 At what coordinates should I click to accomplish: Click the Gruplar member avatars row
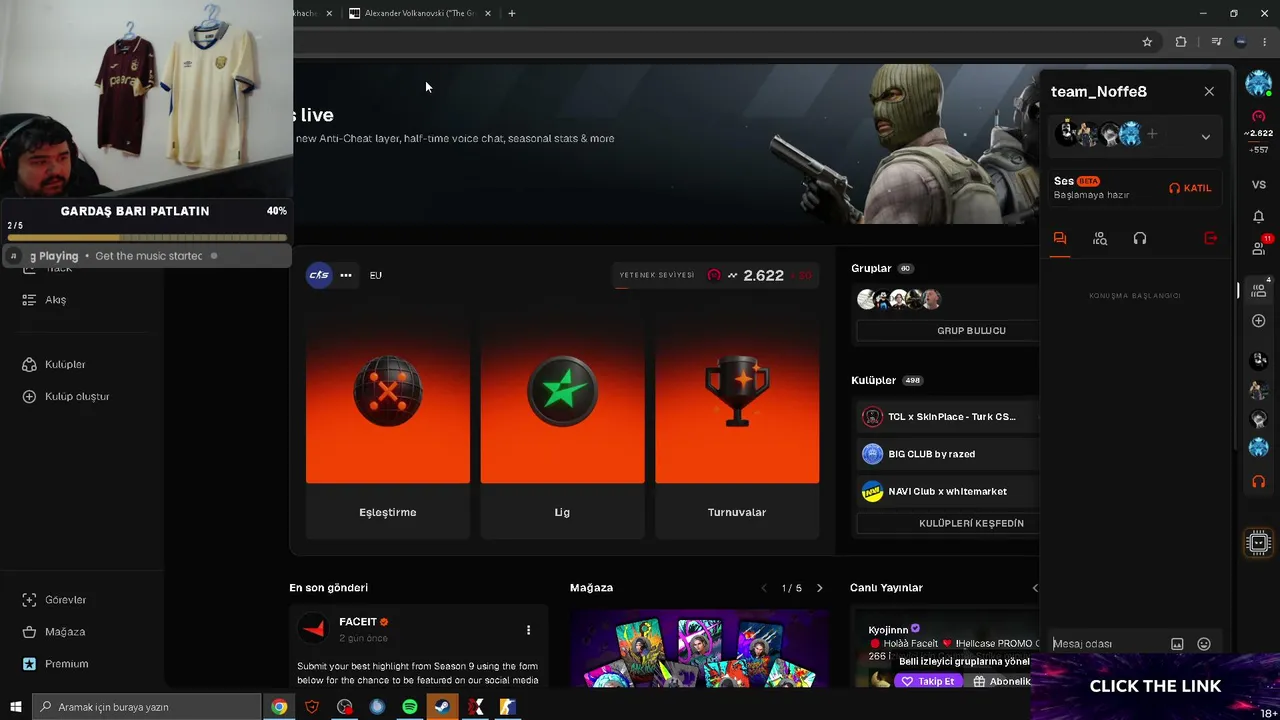coord(899,299)
